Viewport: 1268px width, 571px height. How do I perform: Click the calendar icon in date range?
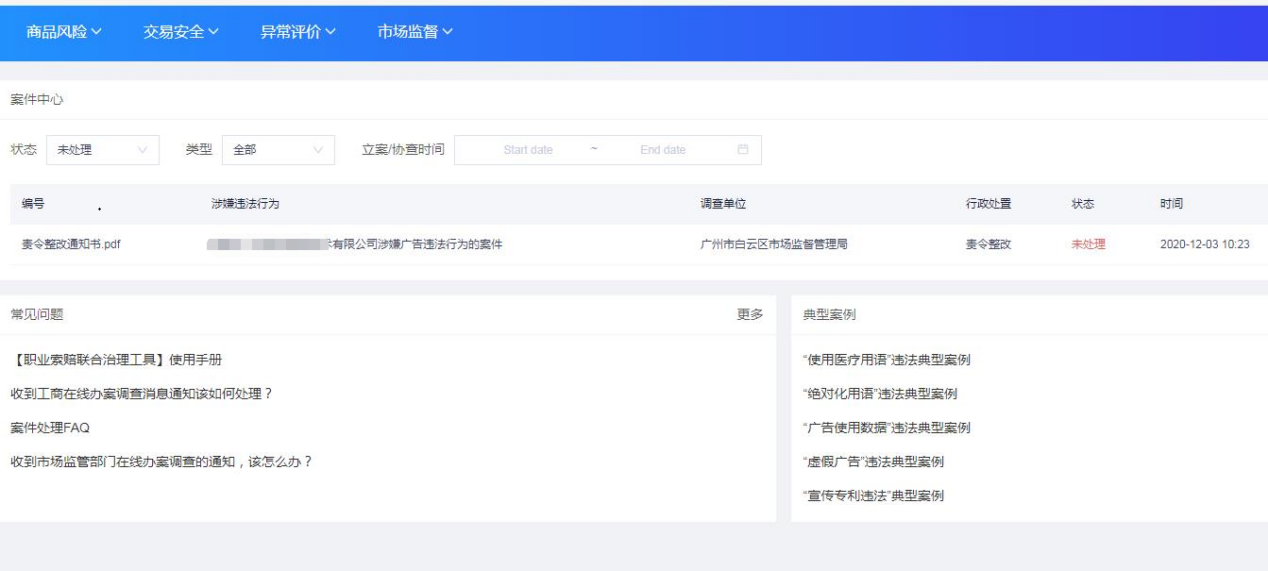(743, 150)
